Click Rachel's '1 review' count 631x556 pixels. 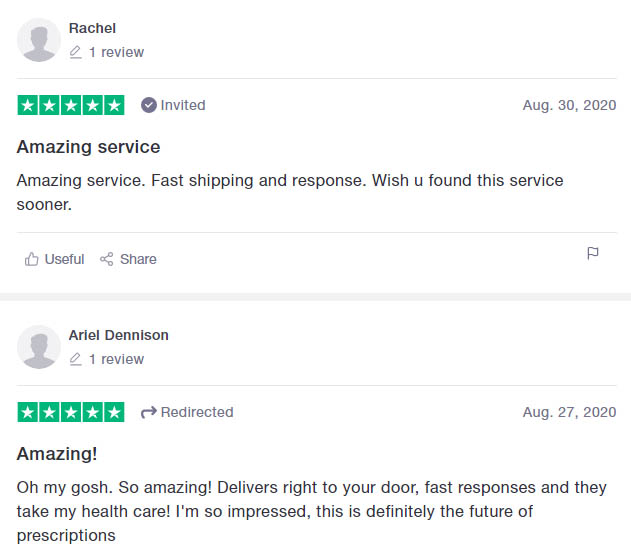[116, 52]
